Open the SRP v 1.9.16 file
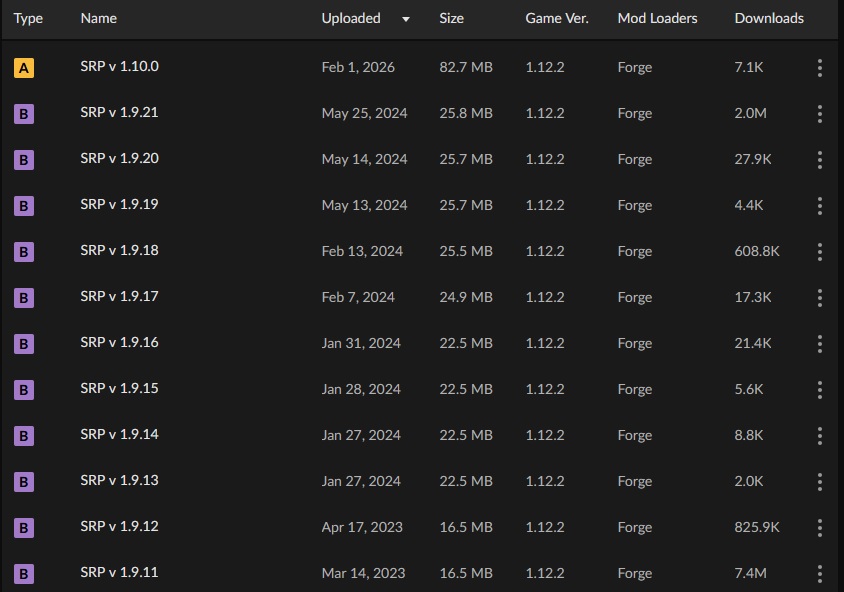Viewport: 844px width, 592px height. point(119,342)
